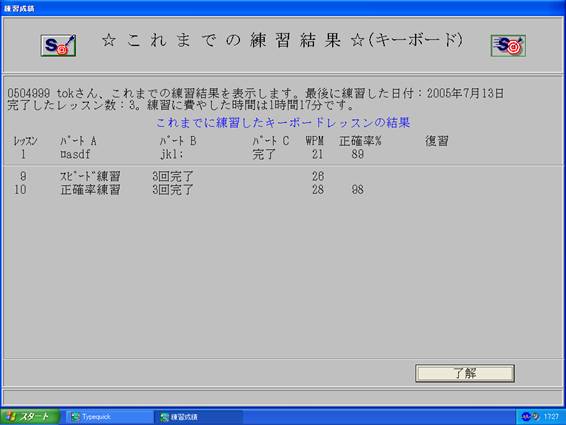Image resolution: width=566 pixels, height=425 pixels.
Task: Click 3回完了 in the lesson 10 row
Action: pyautogui.click(x=173, y=190)
